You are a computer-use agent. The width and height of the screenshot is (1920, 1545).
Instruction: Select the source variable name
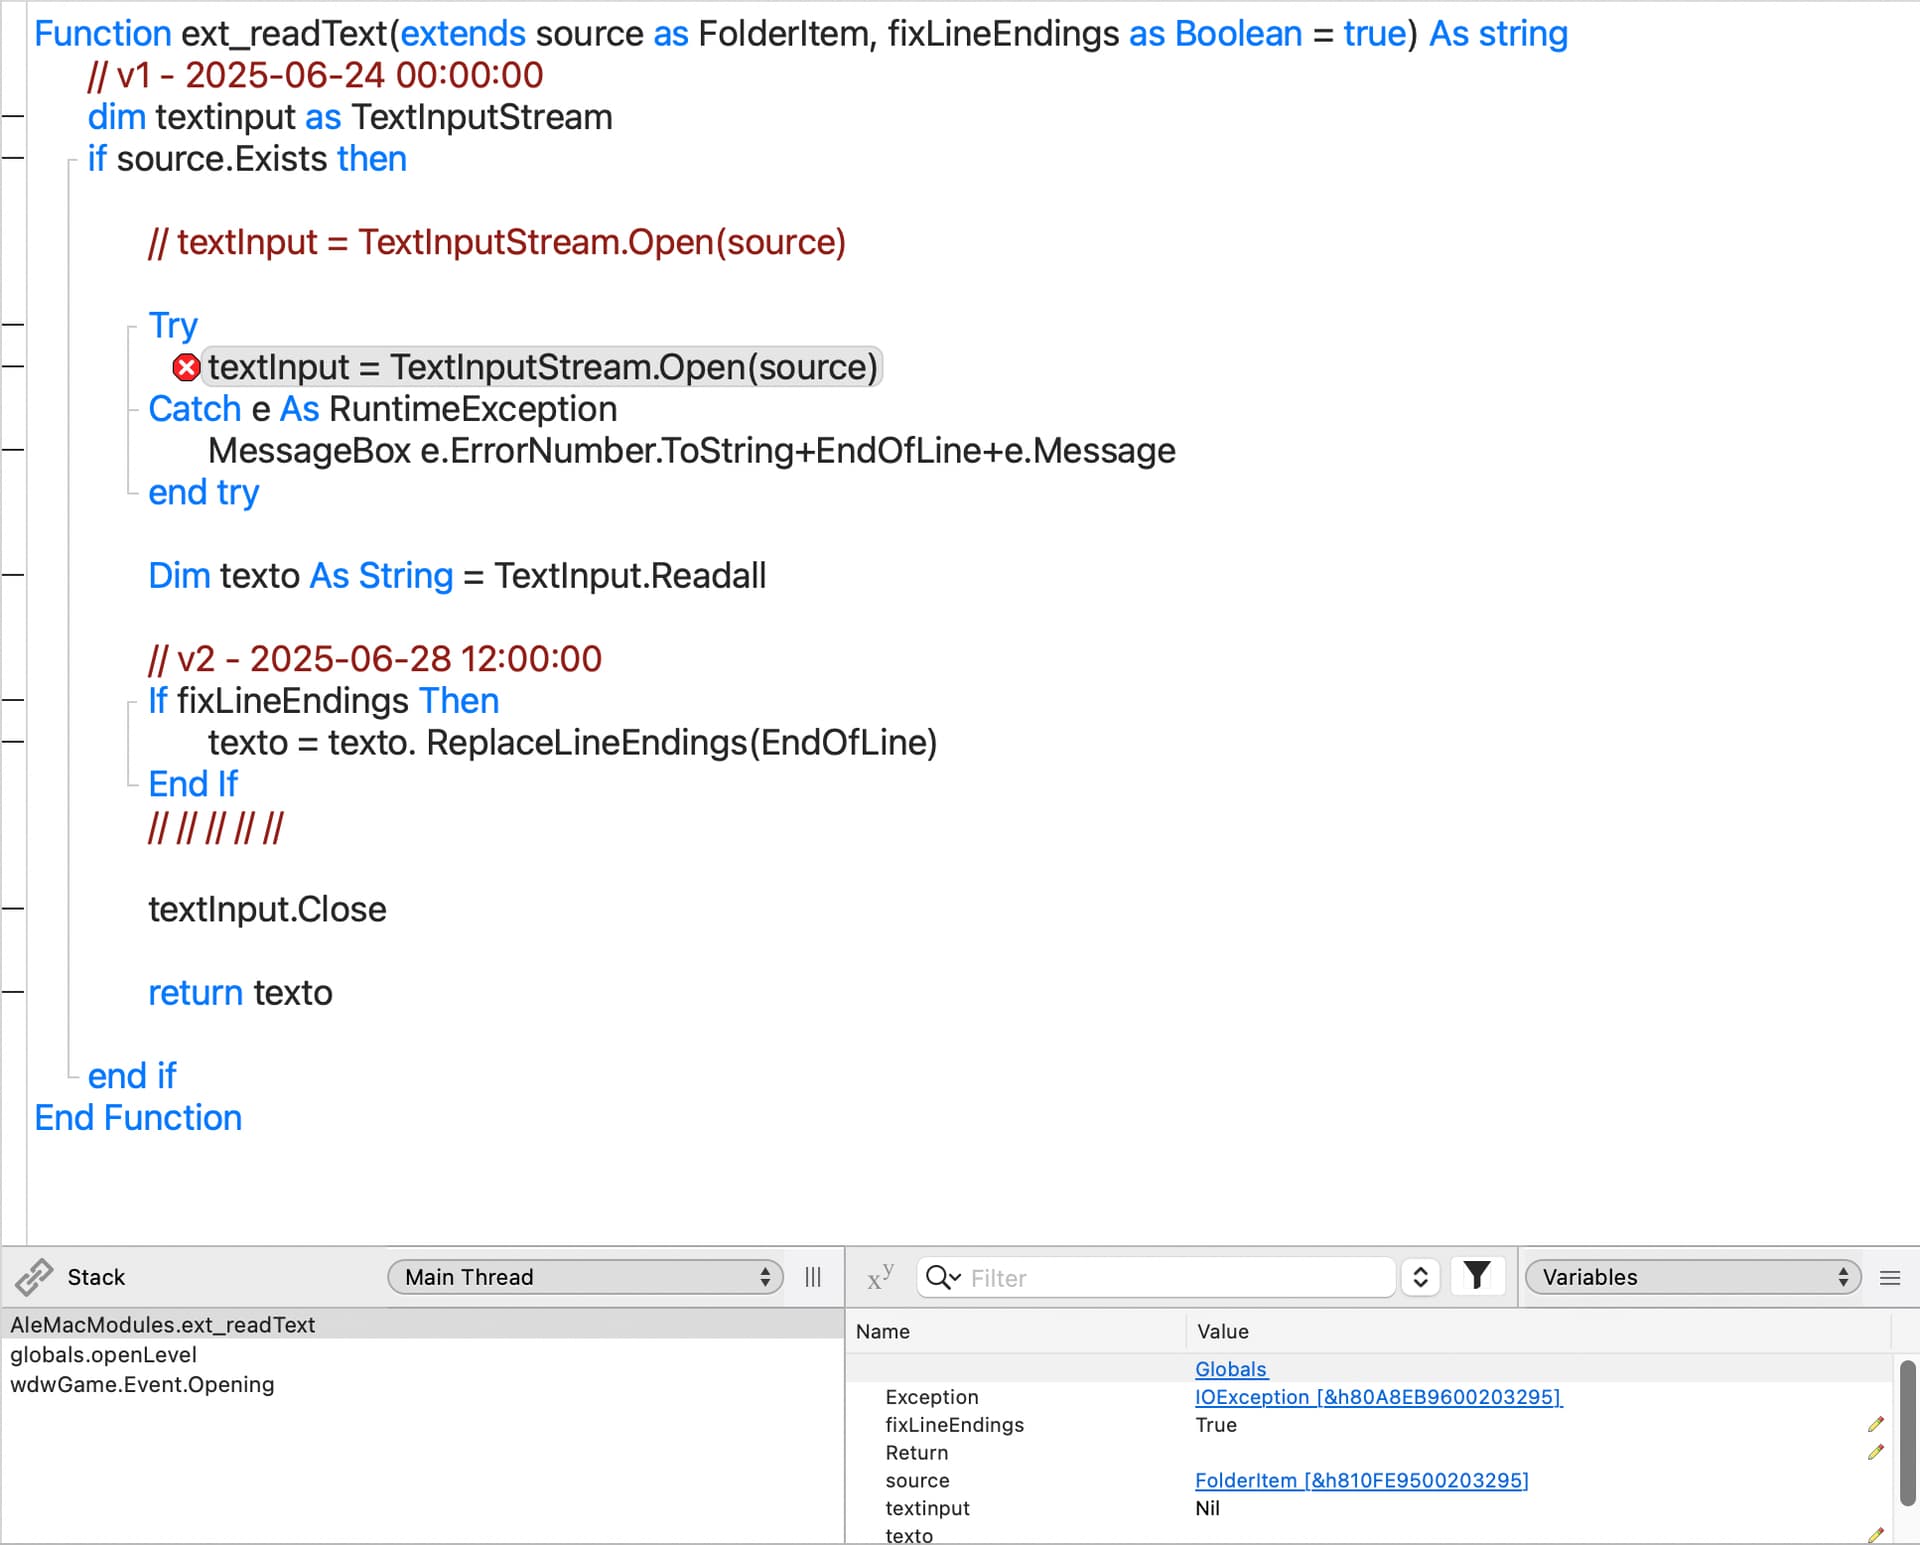(917, 1480)
